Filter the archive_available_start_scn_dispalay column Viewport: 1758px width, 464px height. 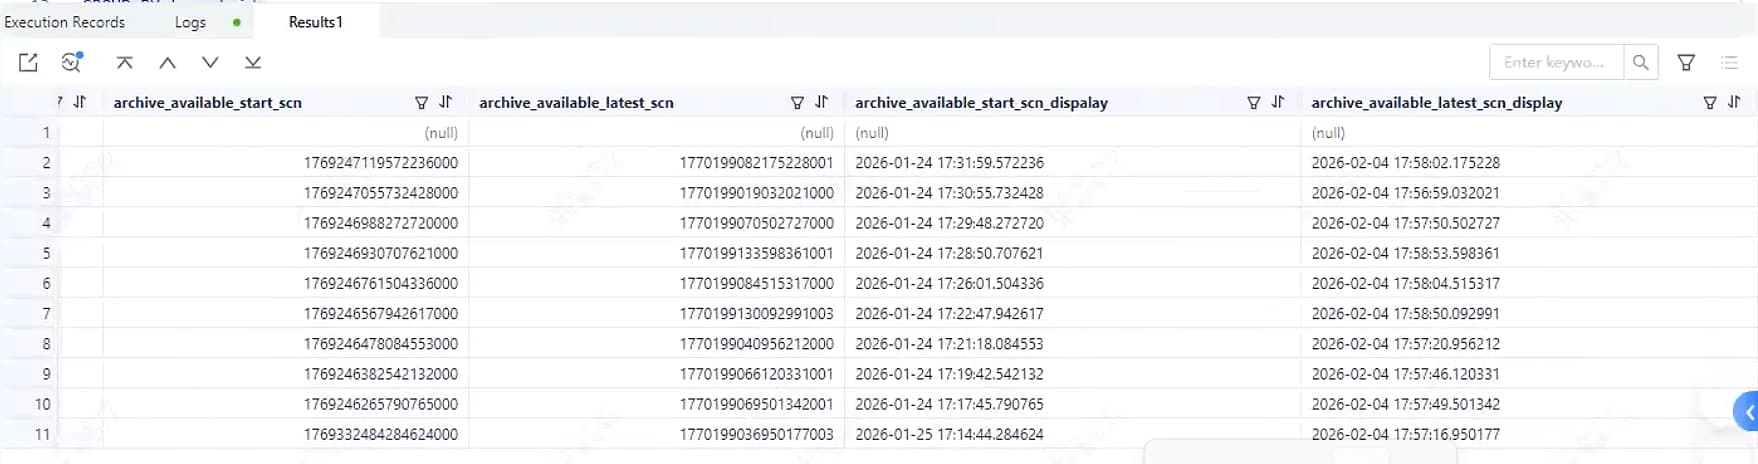[x=1253, y=102]
